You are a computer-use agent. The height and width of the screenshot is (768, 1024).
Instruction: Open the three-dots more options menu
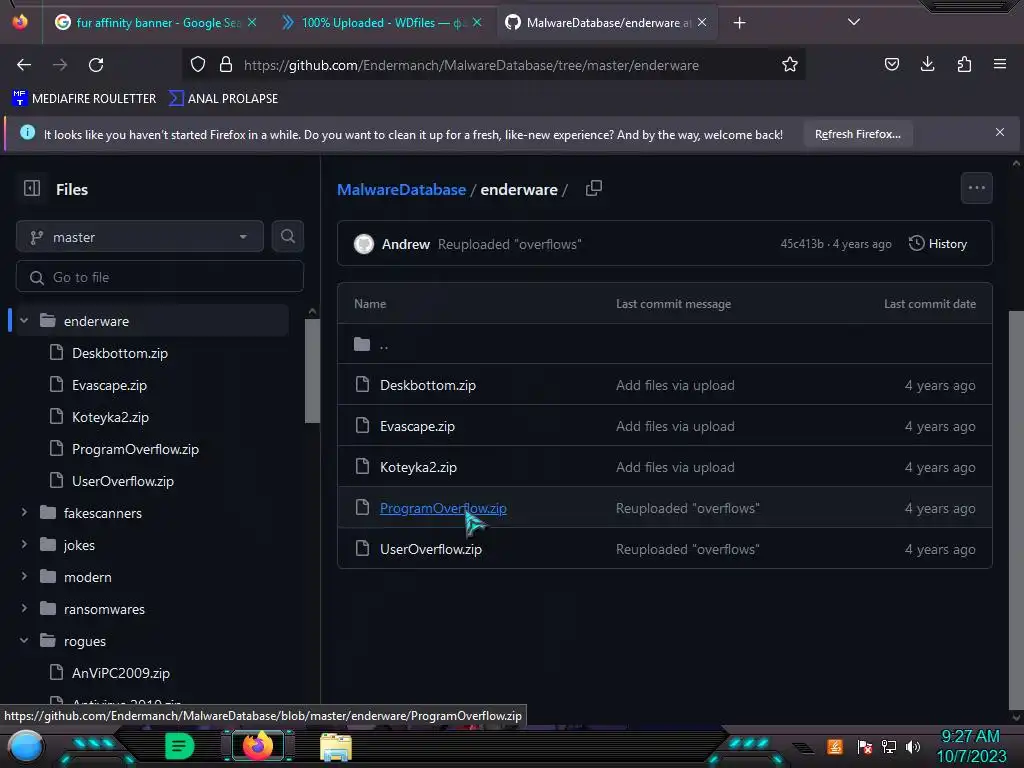(976, 188)
